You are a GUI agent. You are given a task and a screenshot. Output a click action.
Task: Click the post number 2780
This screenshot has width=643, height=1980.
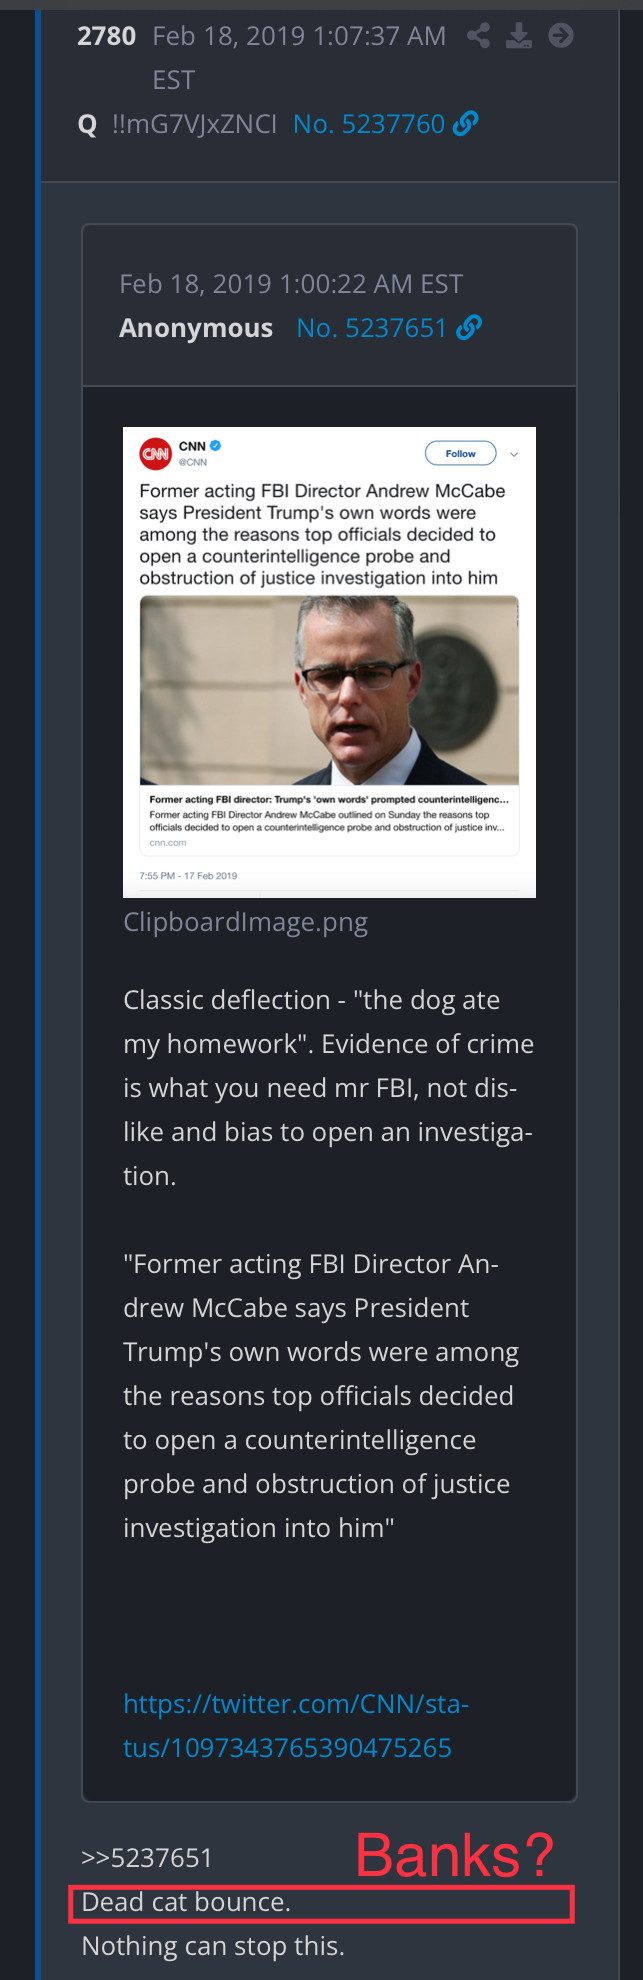coord(106,37)
